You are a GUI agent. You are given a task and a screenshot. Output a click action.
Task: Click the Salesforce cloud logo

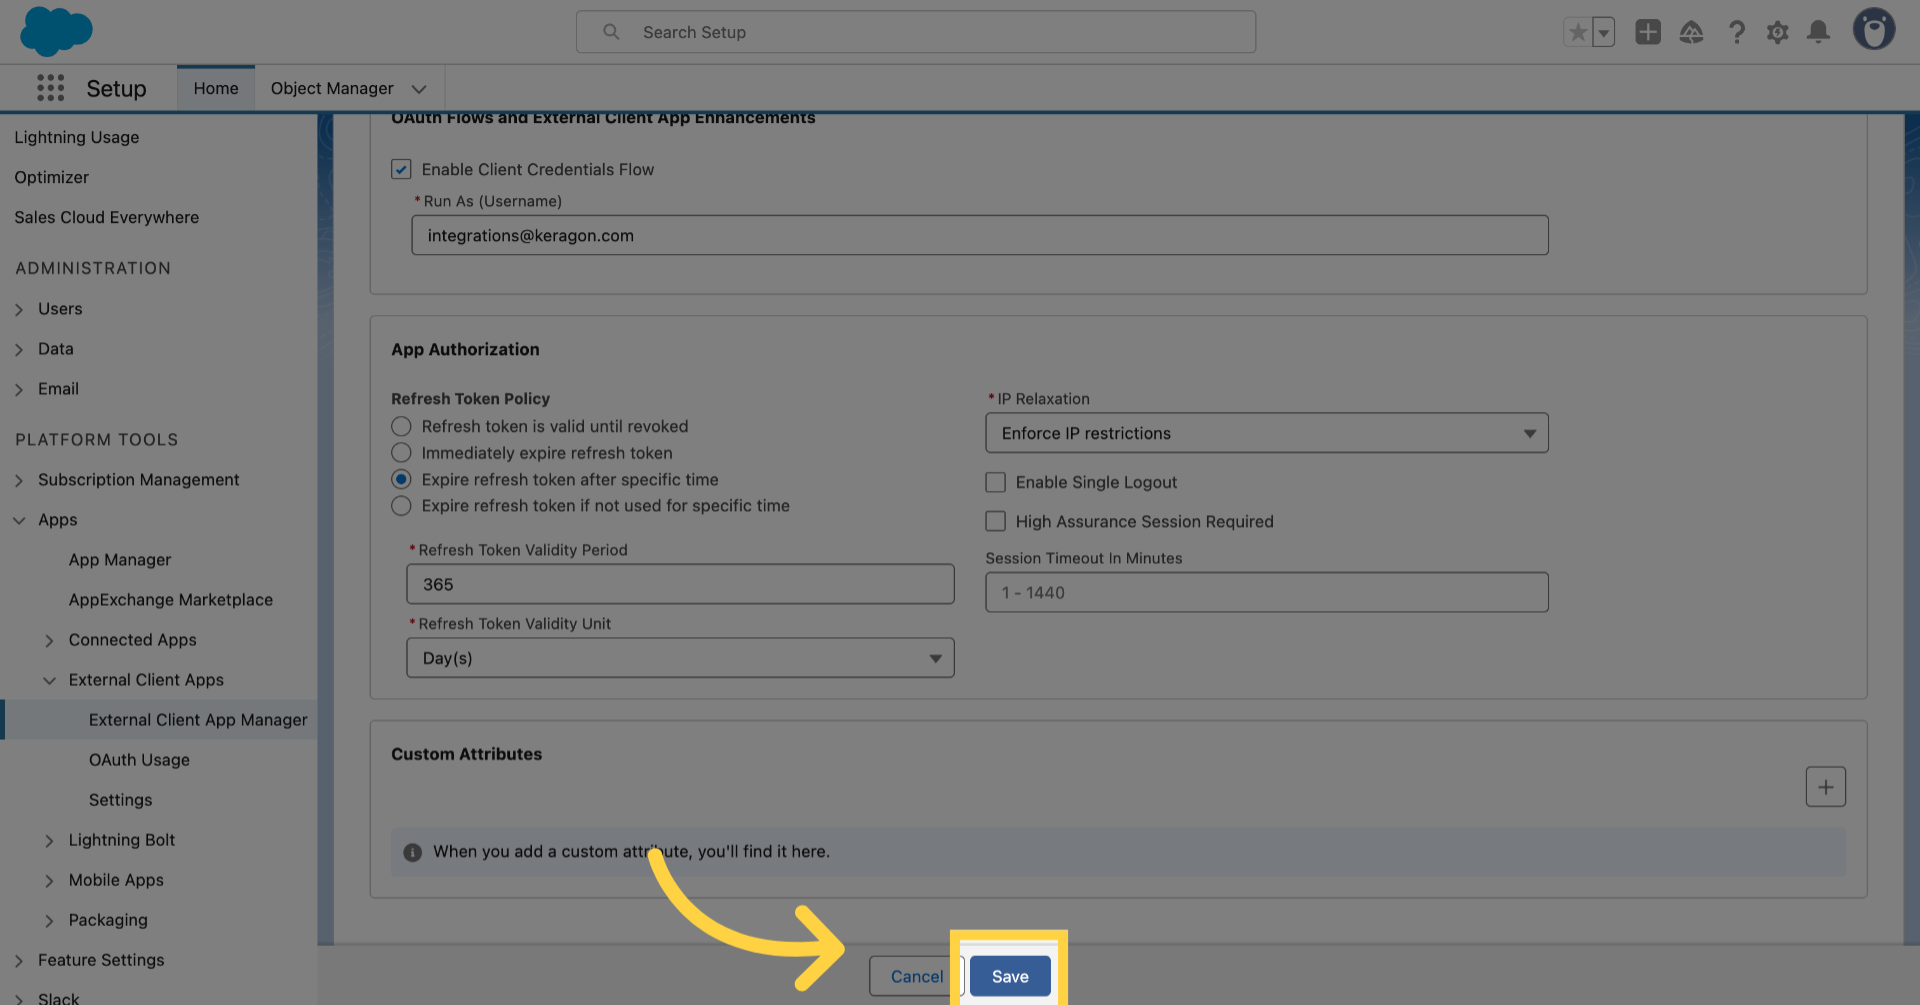[x=56, y=31]
